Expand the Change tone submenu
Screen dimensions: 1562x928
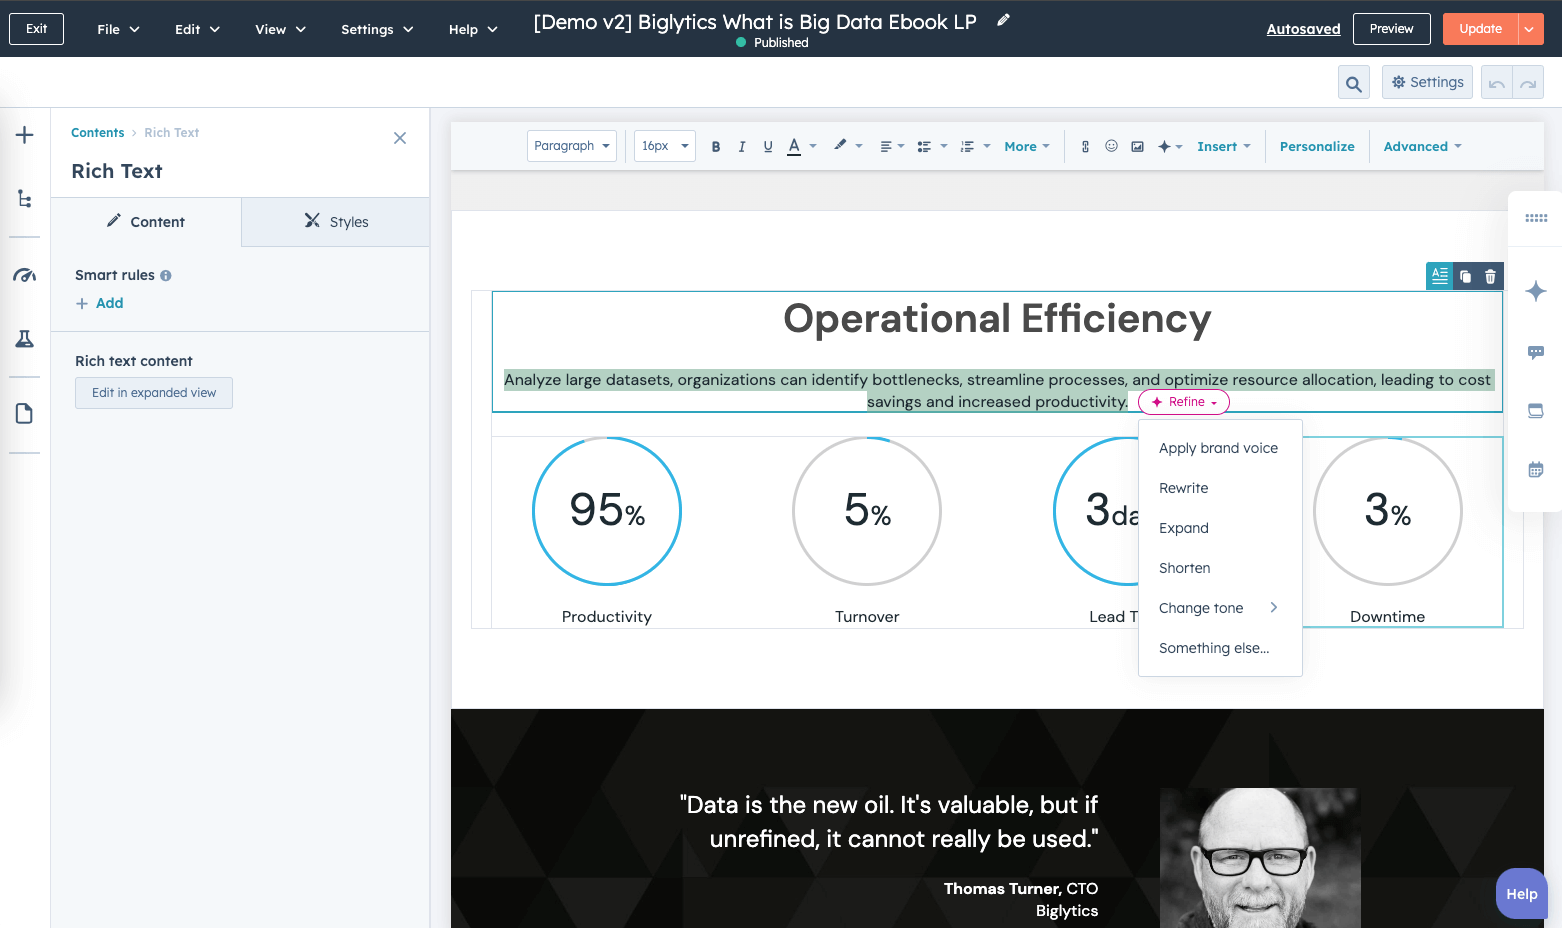pyautogui.click(x=1201, y=607)
